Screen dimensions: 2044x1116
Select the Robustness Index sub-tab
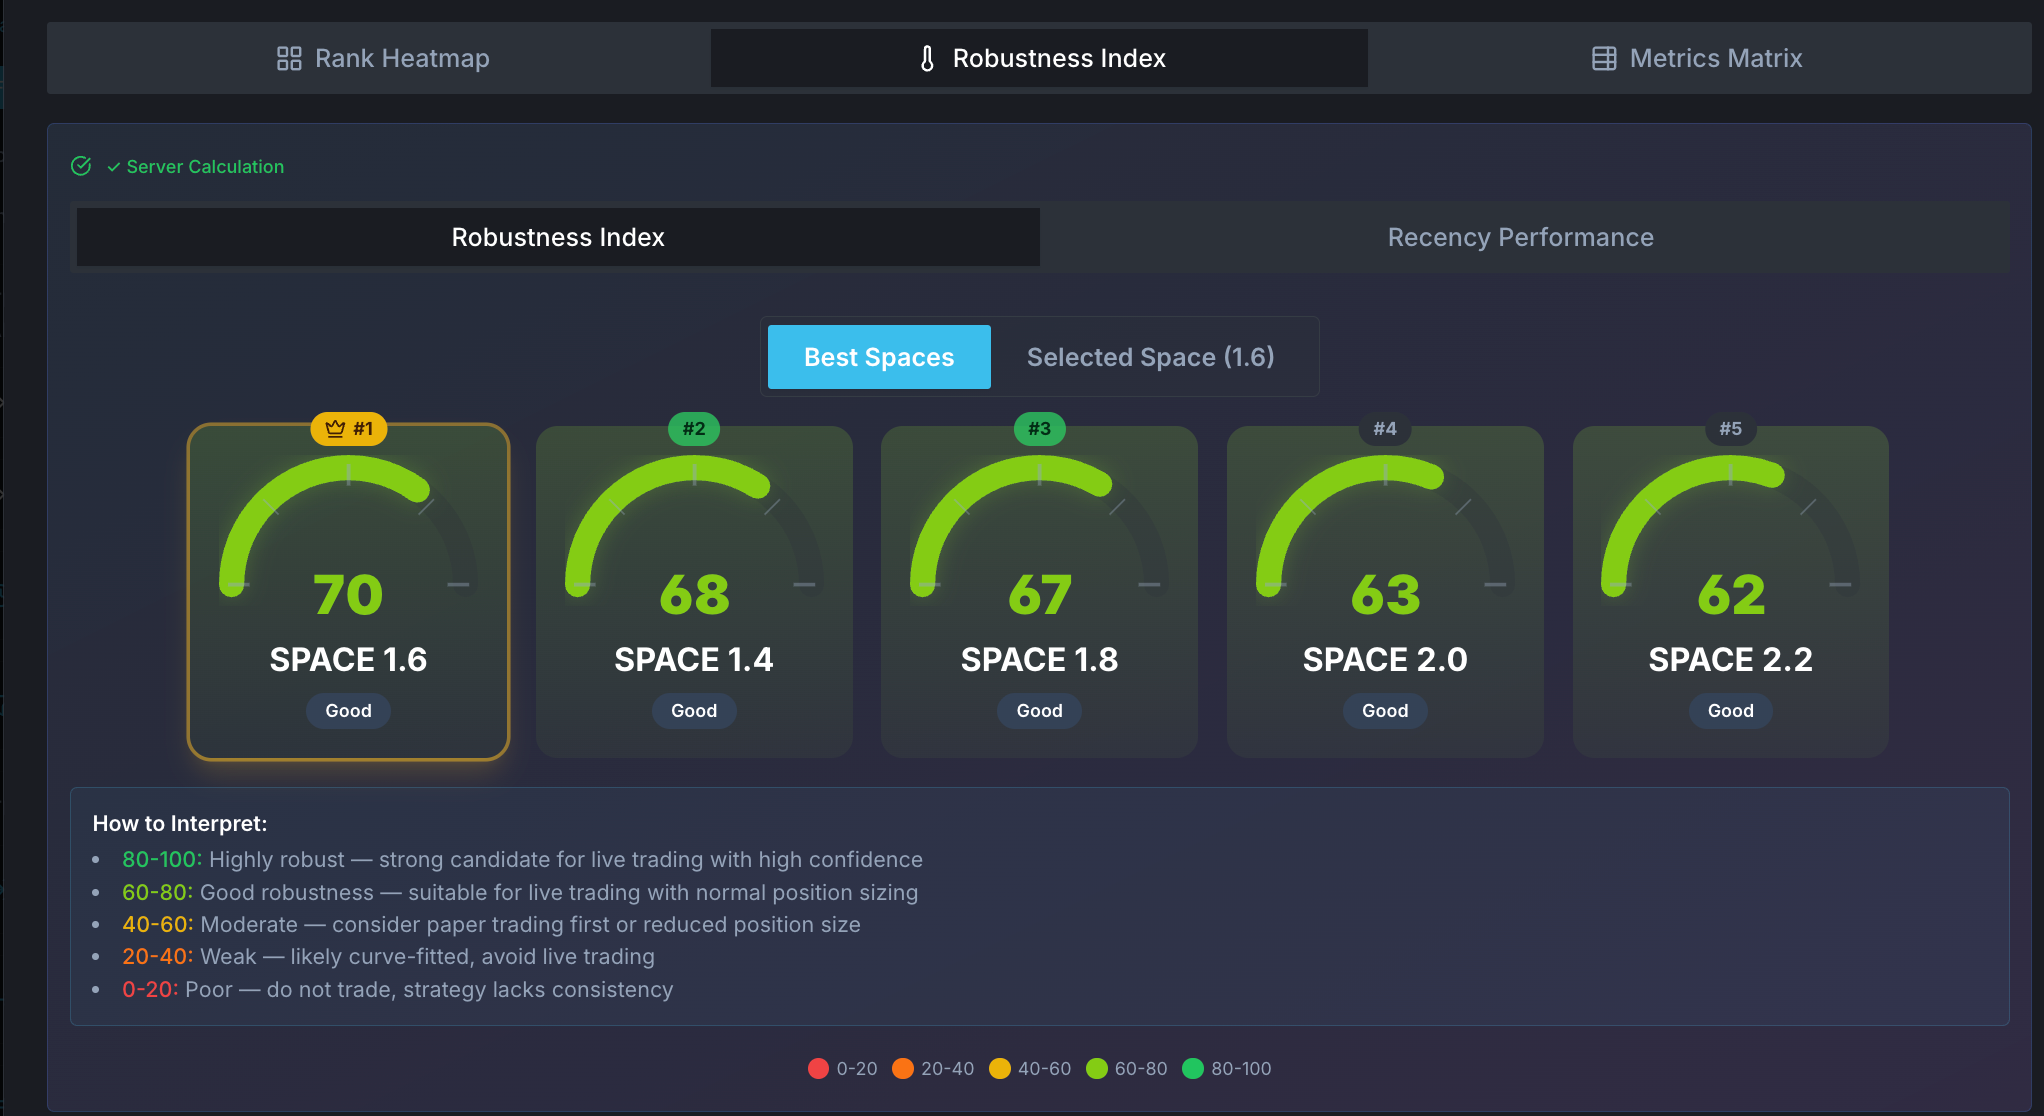tap(558, 237)
